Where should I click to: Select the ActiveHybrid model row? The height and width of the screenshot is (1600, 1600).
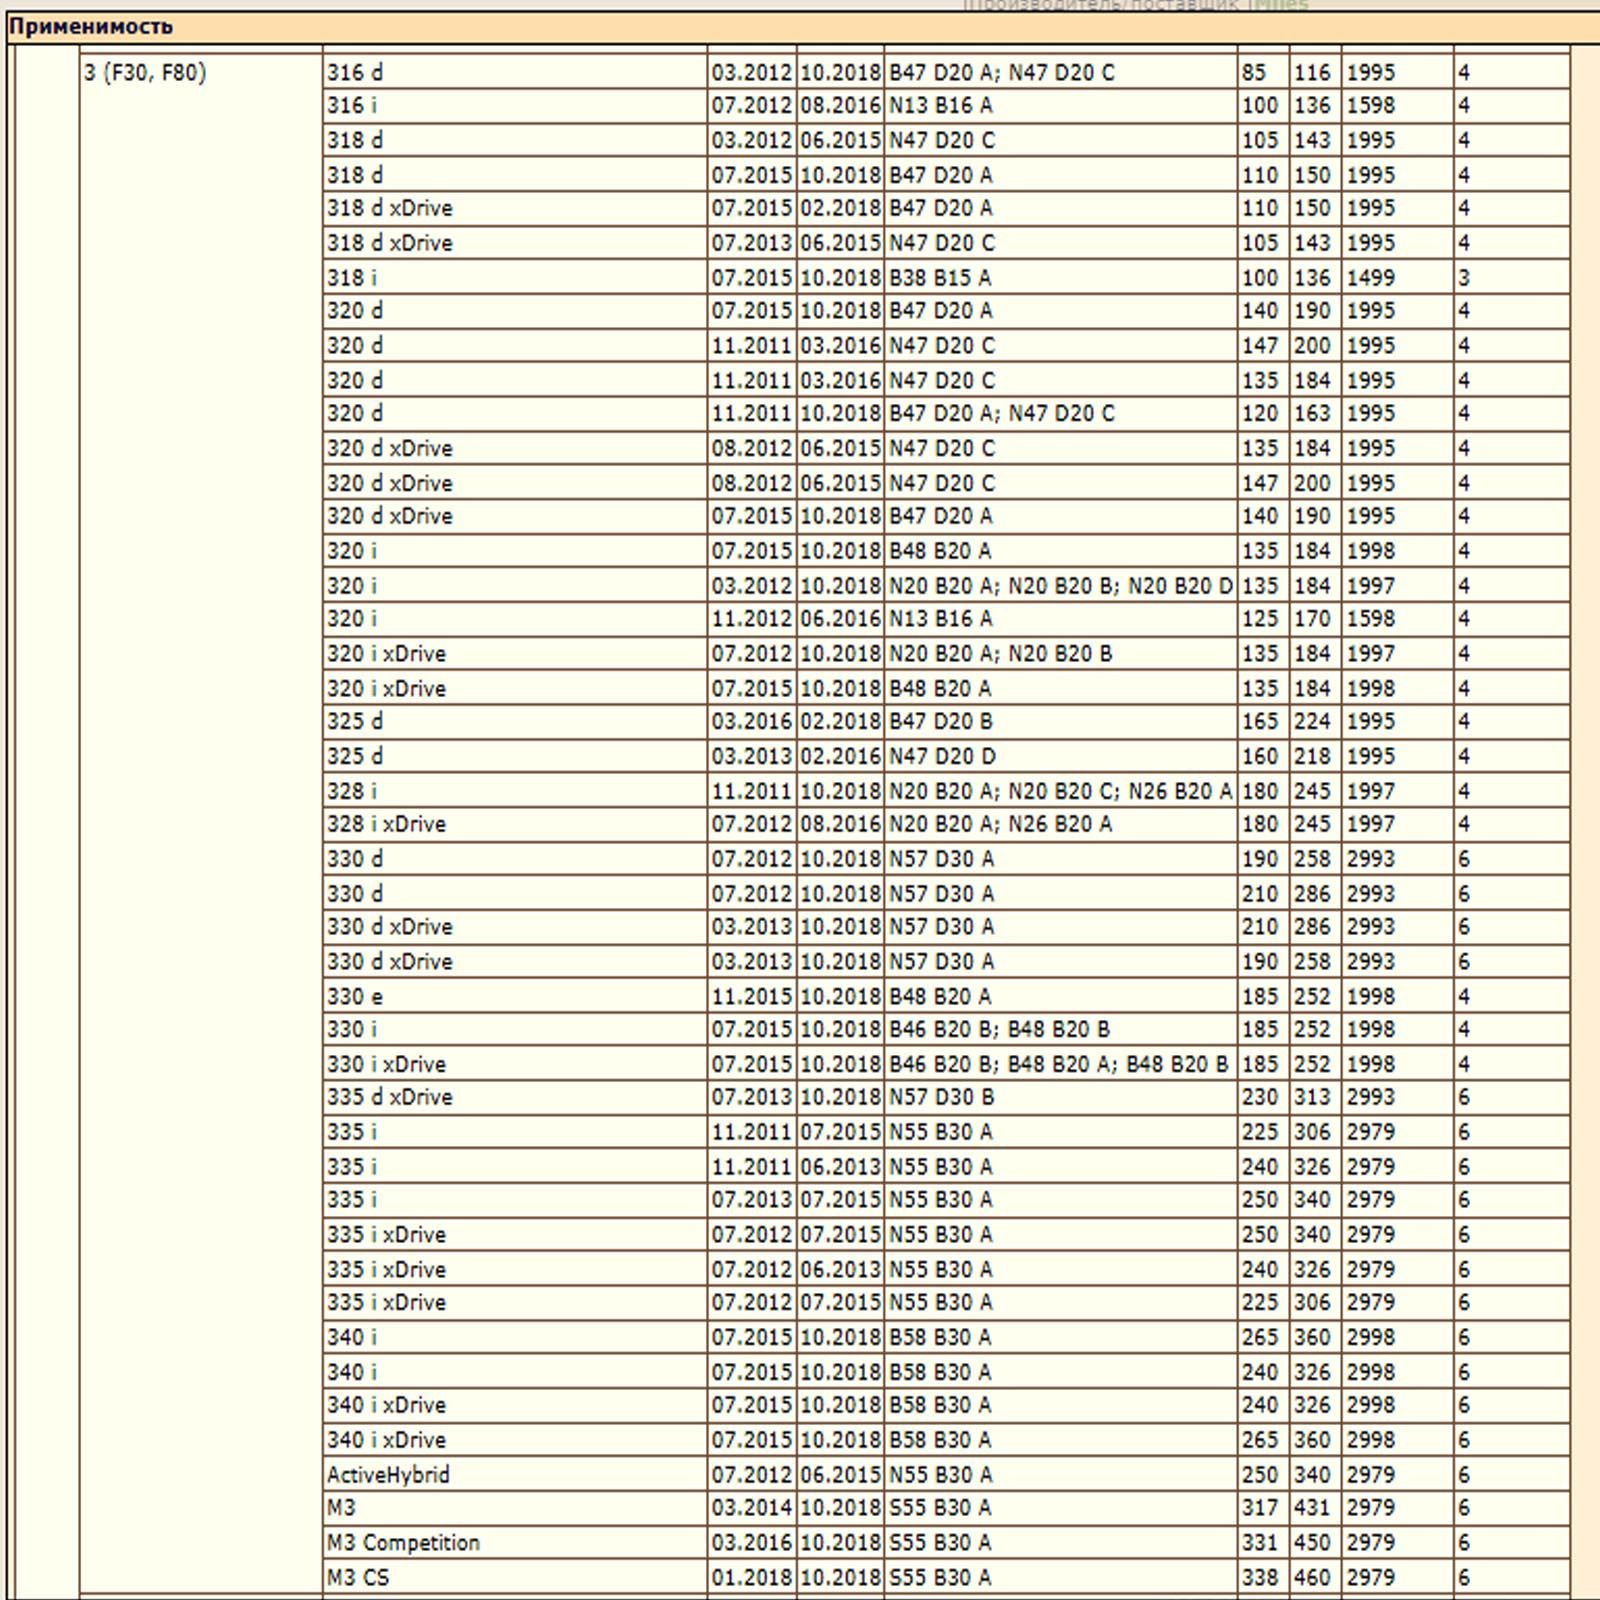click(x=388, y=1475)
